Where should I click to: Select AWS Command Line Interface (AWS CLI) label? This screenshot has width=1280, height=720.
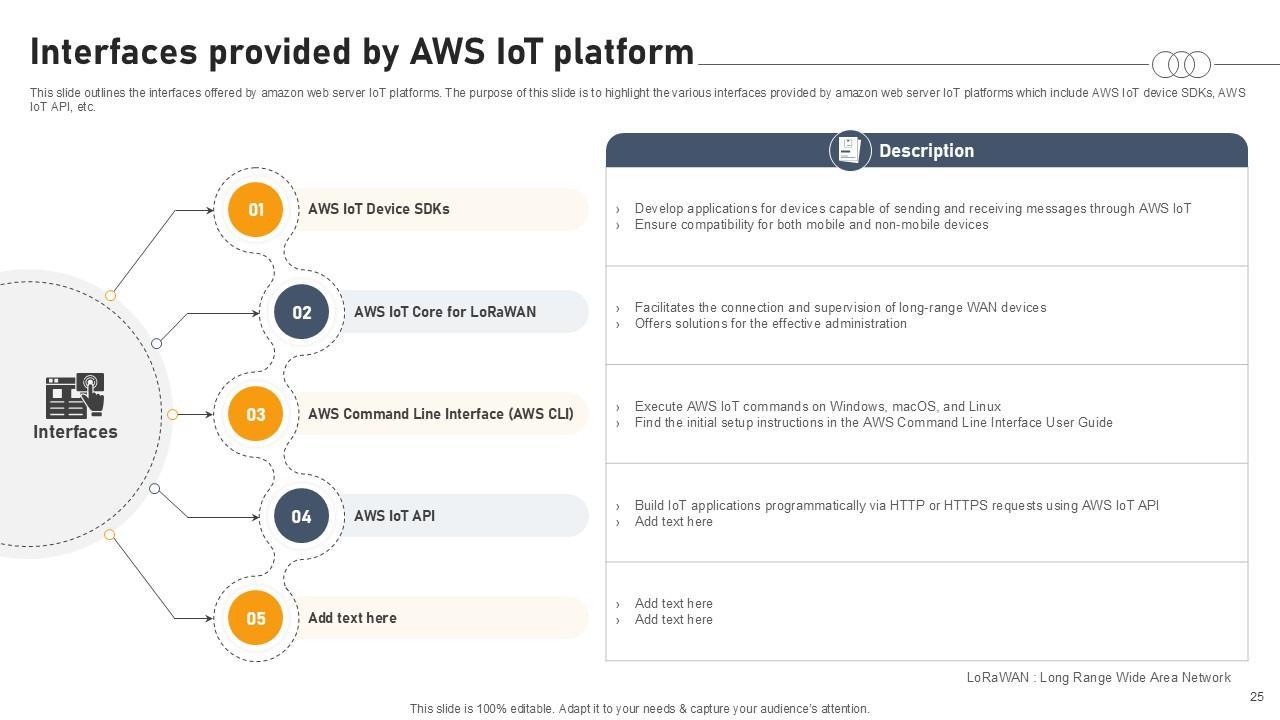(x=440, y=414)
